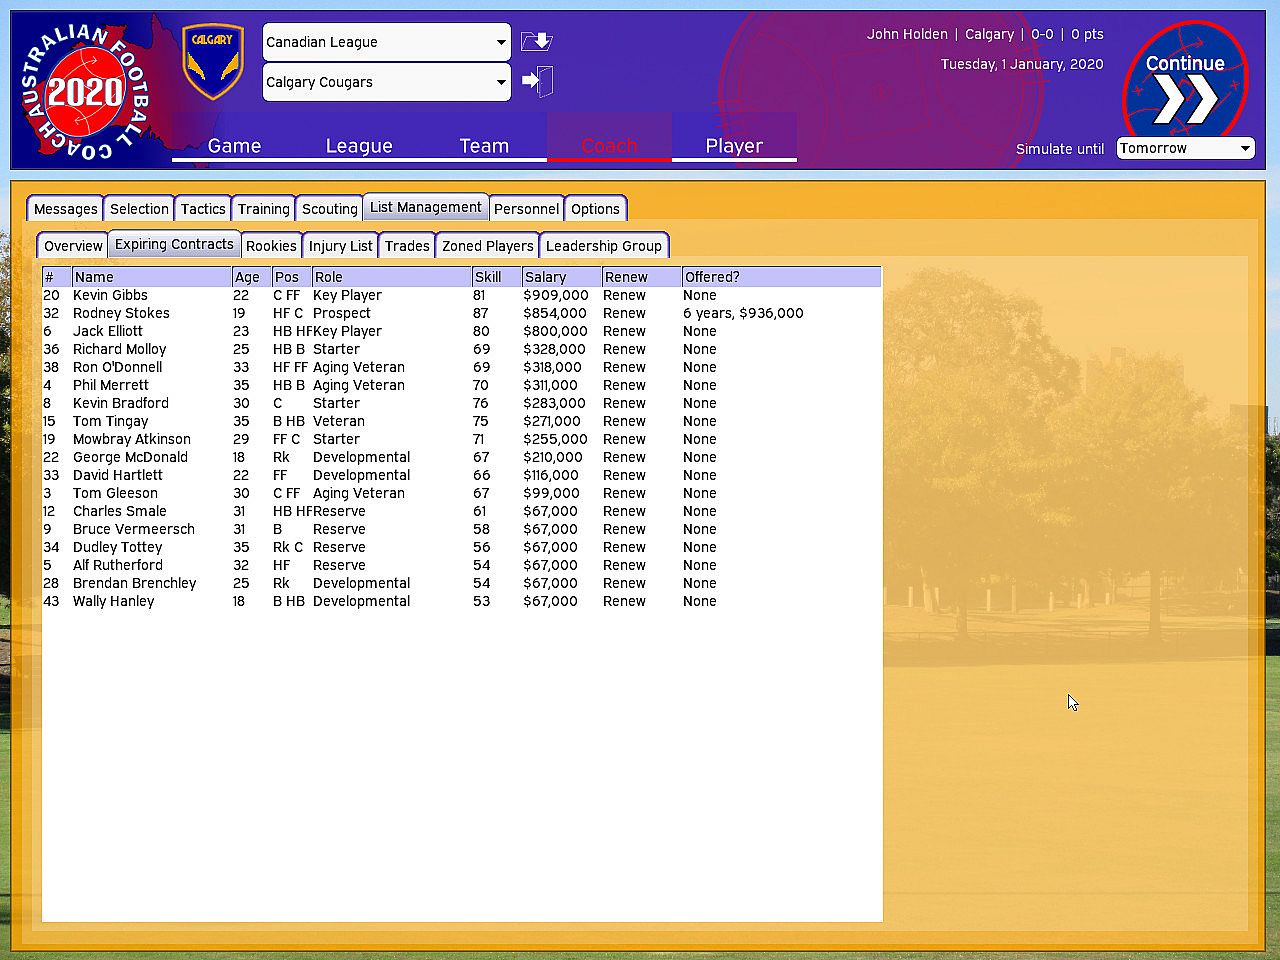Click the Calgary Cougars shield logo

[213, 62]
